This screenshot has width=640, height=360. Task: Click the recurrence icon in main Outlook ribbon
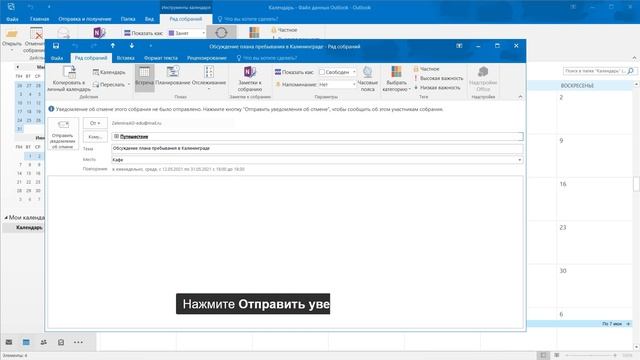[221, 33]
